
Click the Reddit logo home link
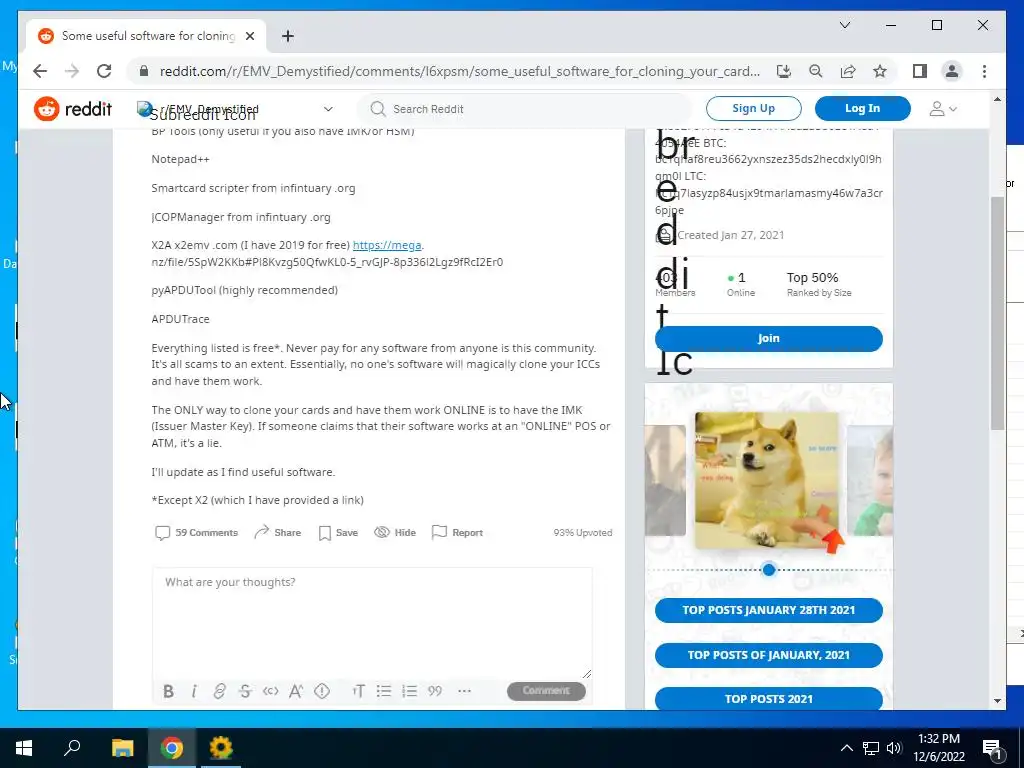tap(72, 109)
